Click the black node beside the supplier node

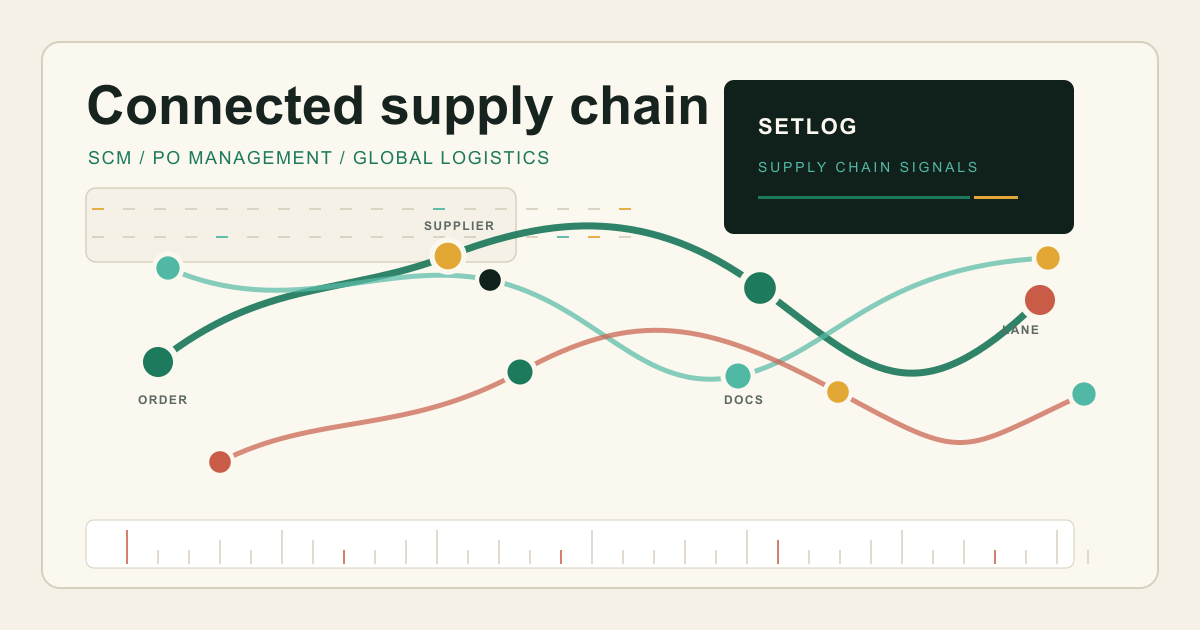tap(490, 280)
